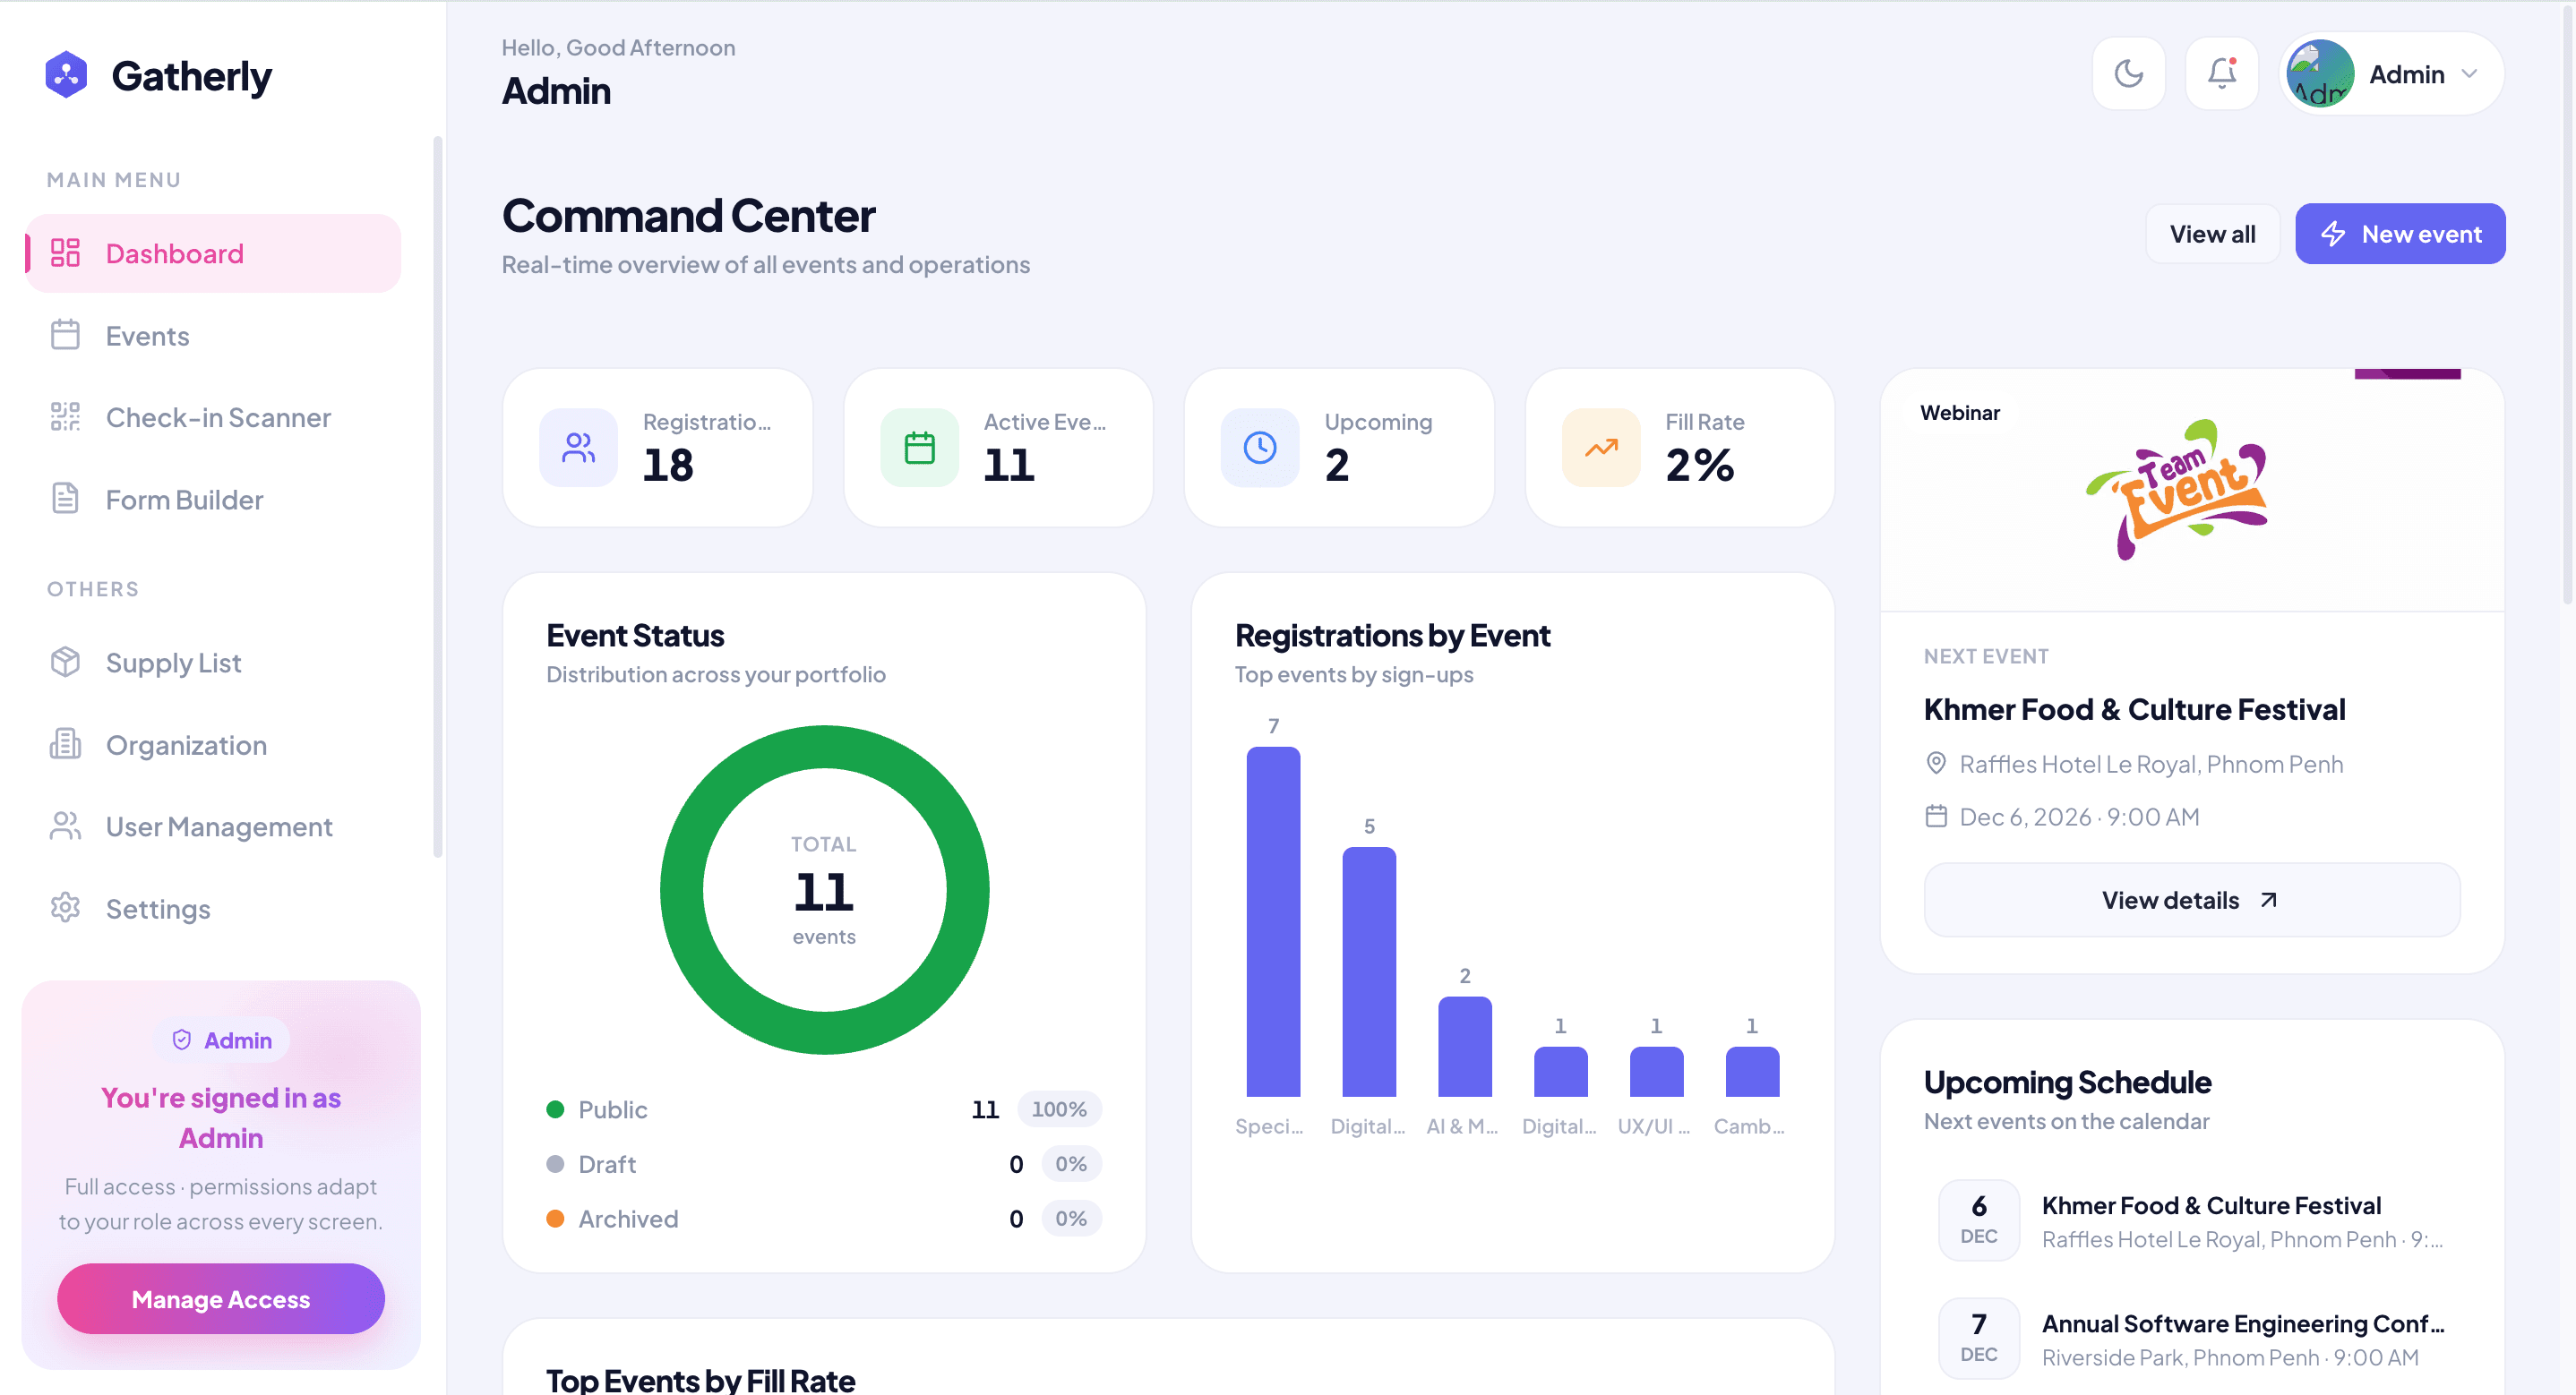
Task: Click the orange Archived legend dot
Action: point(555,1218)
